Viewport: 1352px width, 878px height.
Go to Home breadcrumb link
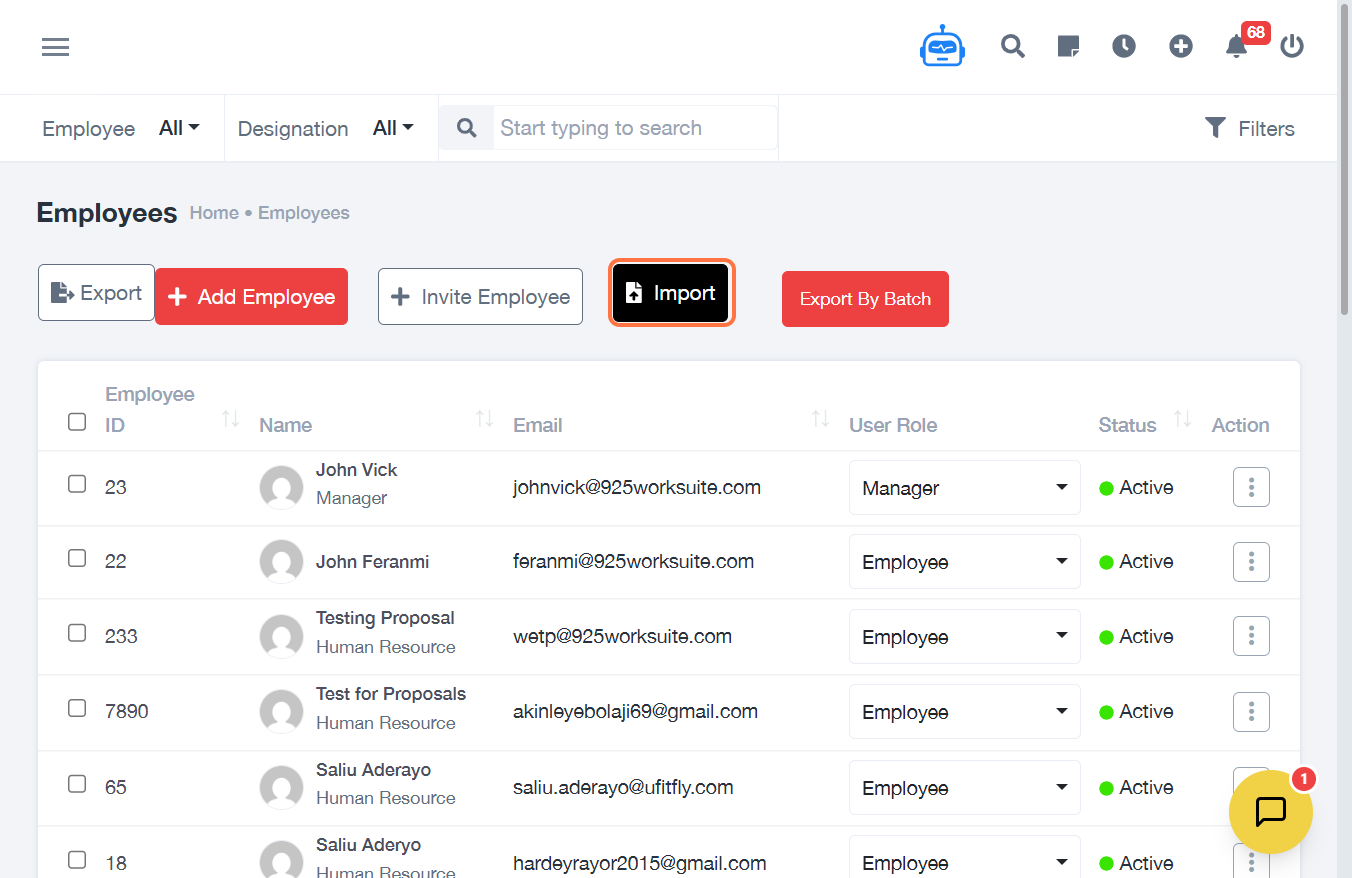214,213
